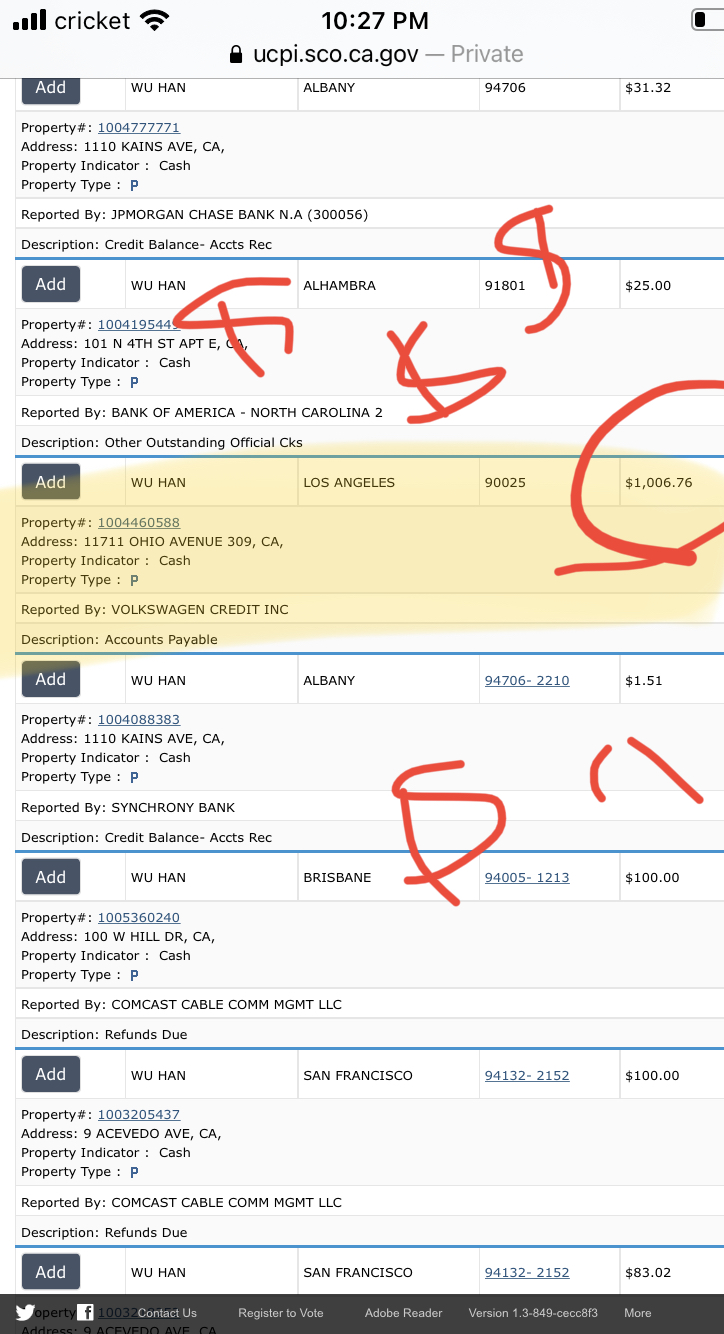Tap the cellular signal bars icon
Screen dimensions: 724x1334
click(x=30, y=20)
